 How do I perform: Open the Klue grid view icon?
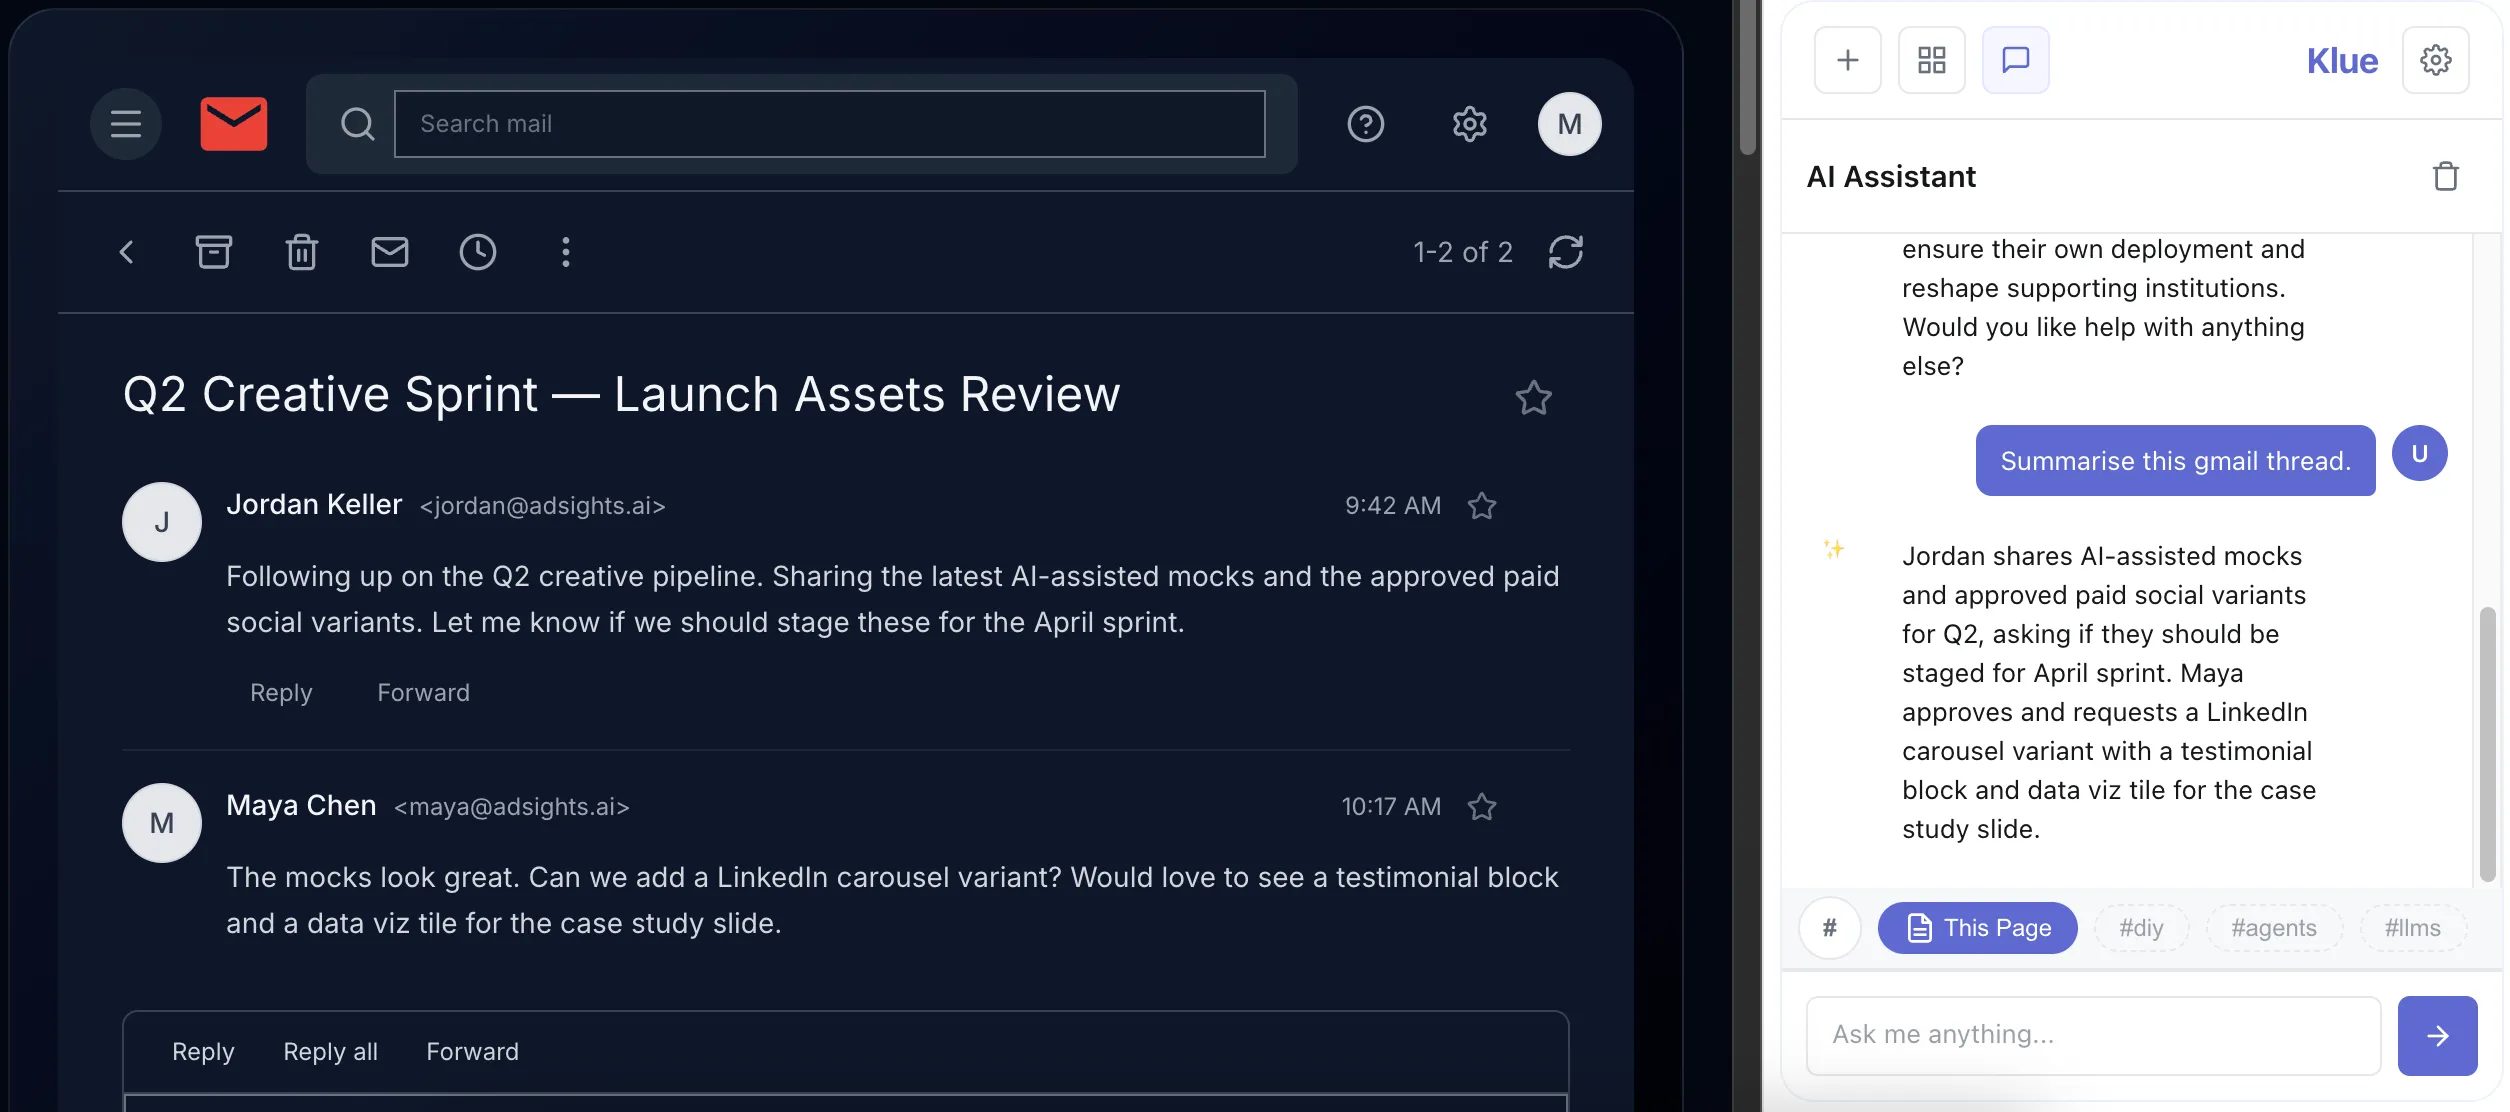pyautogui.click(x=1931, y=60)
